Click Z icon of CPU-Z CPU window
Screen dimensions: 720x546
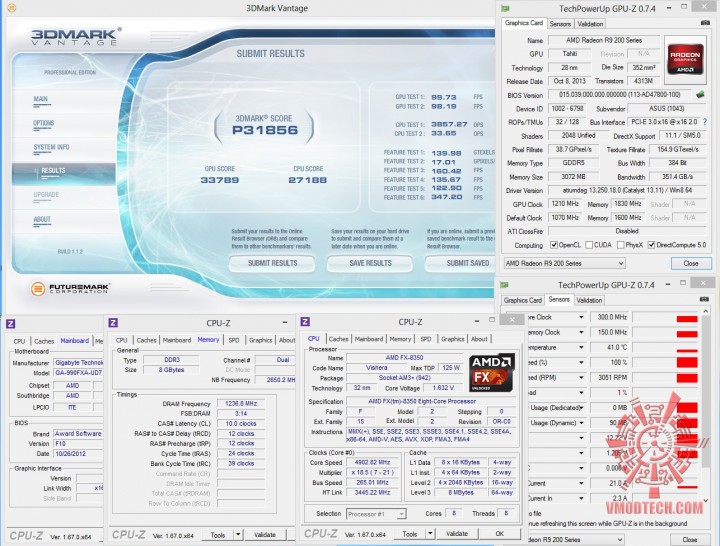[x=305, y=322]
